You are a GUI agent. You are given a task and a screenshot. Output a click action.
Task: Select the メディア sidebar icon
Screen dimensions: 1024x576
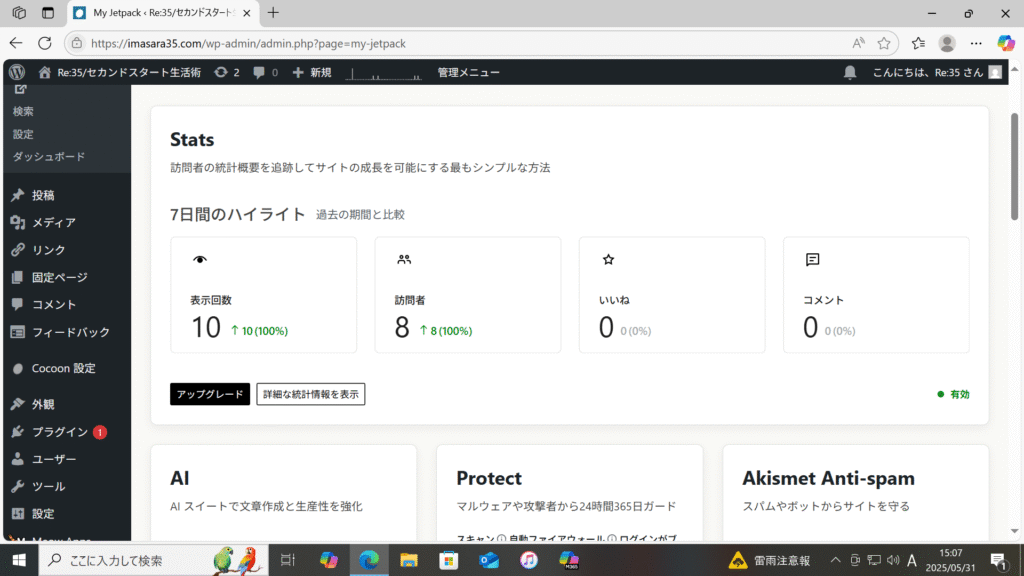pyautogui.click(x=18, y=223)
